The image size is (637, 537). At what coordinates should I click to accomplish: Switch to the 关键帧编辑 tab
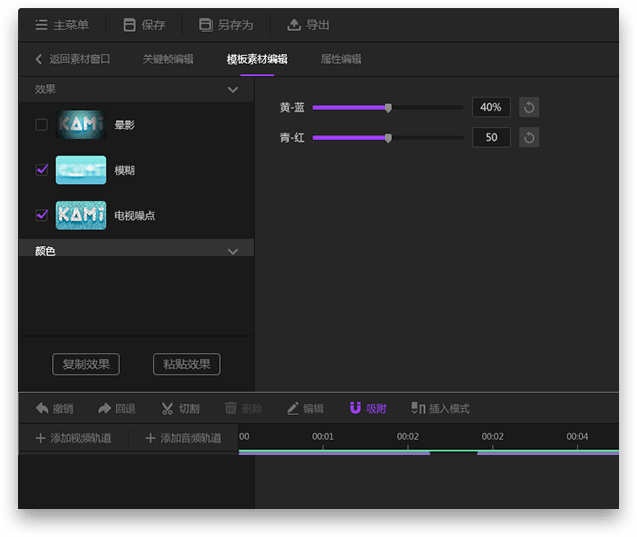click(168, 59)
